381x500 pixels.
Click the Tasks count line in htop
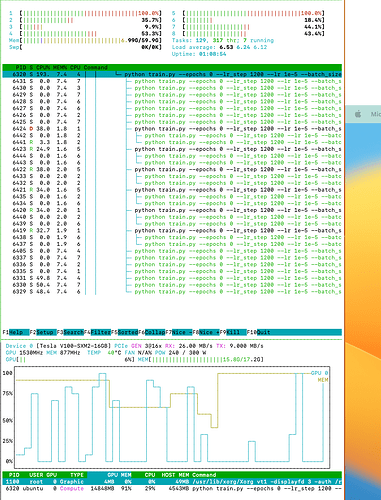(x=223, y=40)
